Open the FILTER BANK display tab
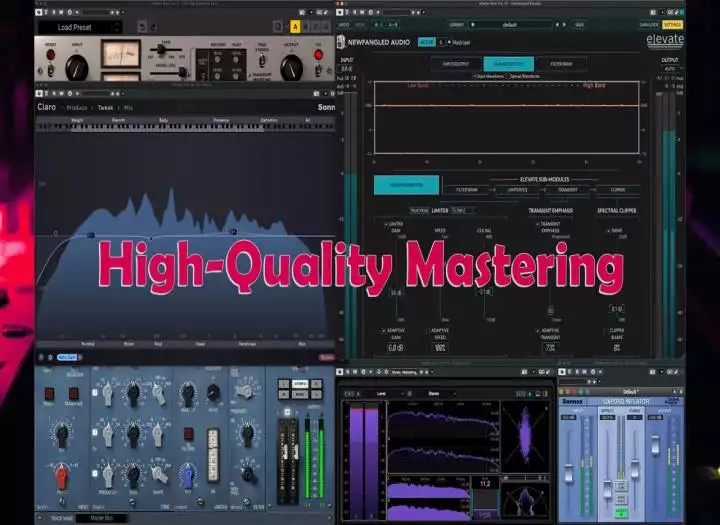Image resolution: width=720 pixels, height=525 pixels. point(561,64)
